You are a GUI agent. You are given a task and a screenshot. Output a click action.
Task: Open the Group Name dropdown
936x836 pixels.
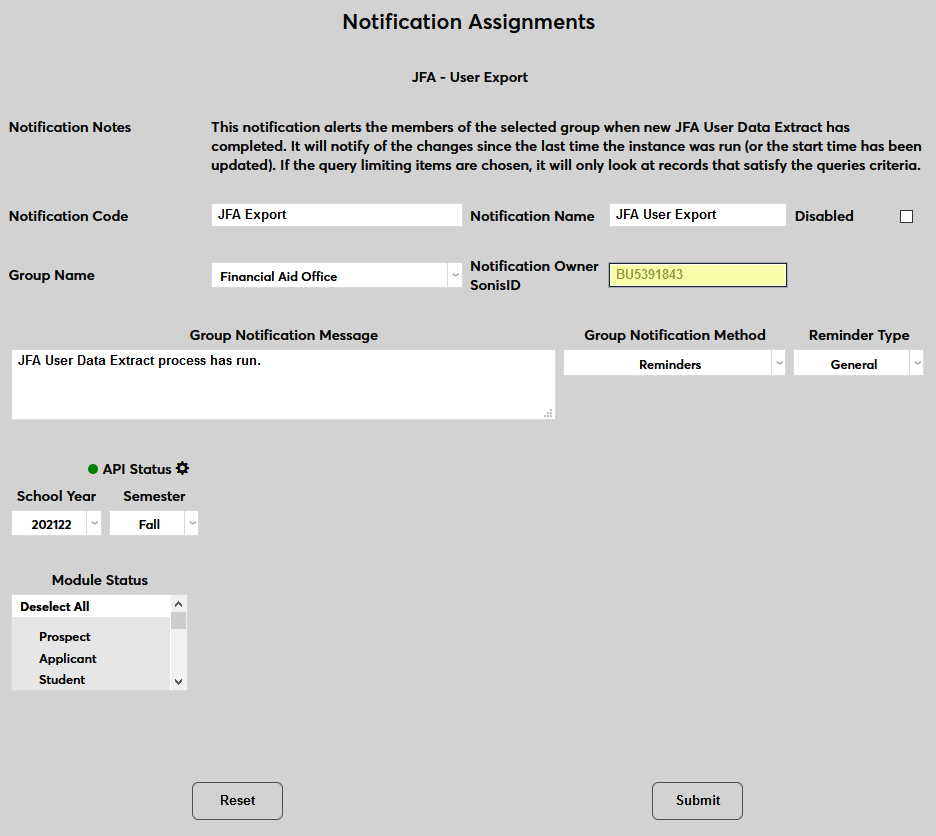337,275
